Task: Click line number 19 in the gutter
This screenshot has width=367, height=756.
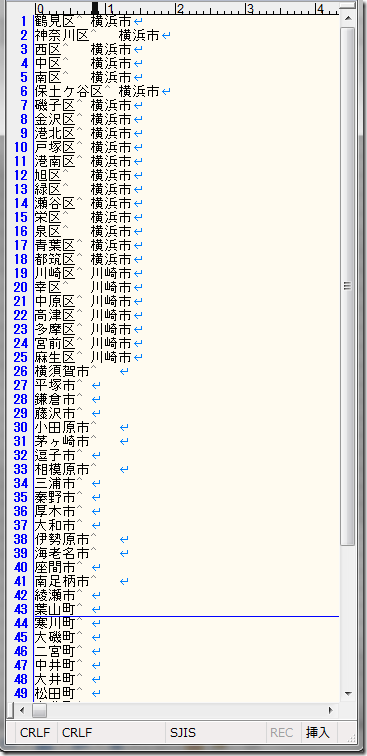Action: click(x=22, y=273)
